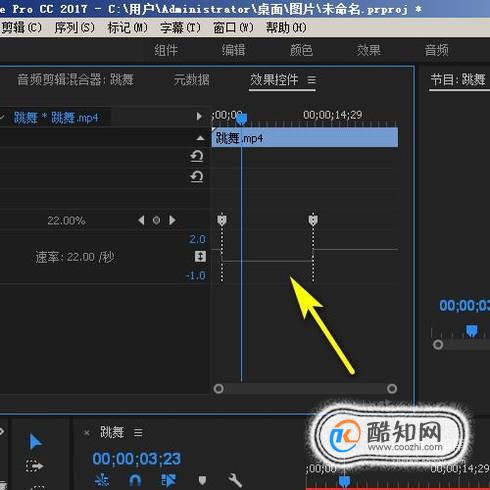Open the 帮助(H) menu
This screenshot has width=490, height=490.
point(286,27)
